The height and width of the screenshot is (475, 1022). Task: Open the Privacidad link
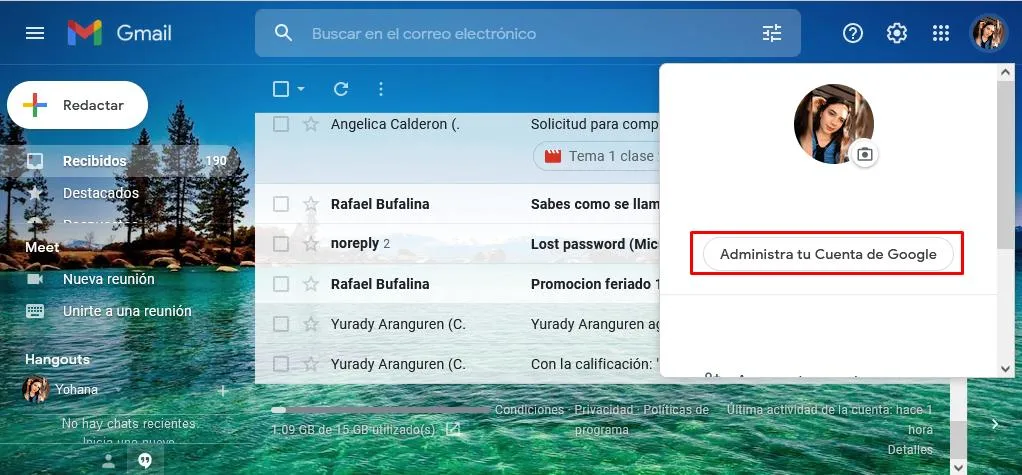click(603, 410)
